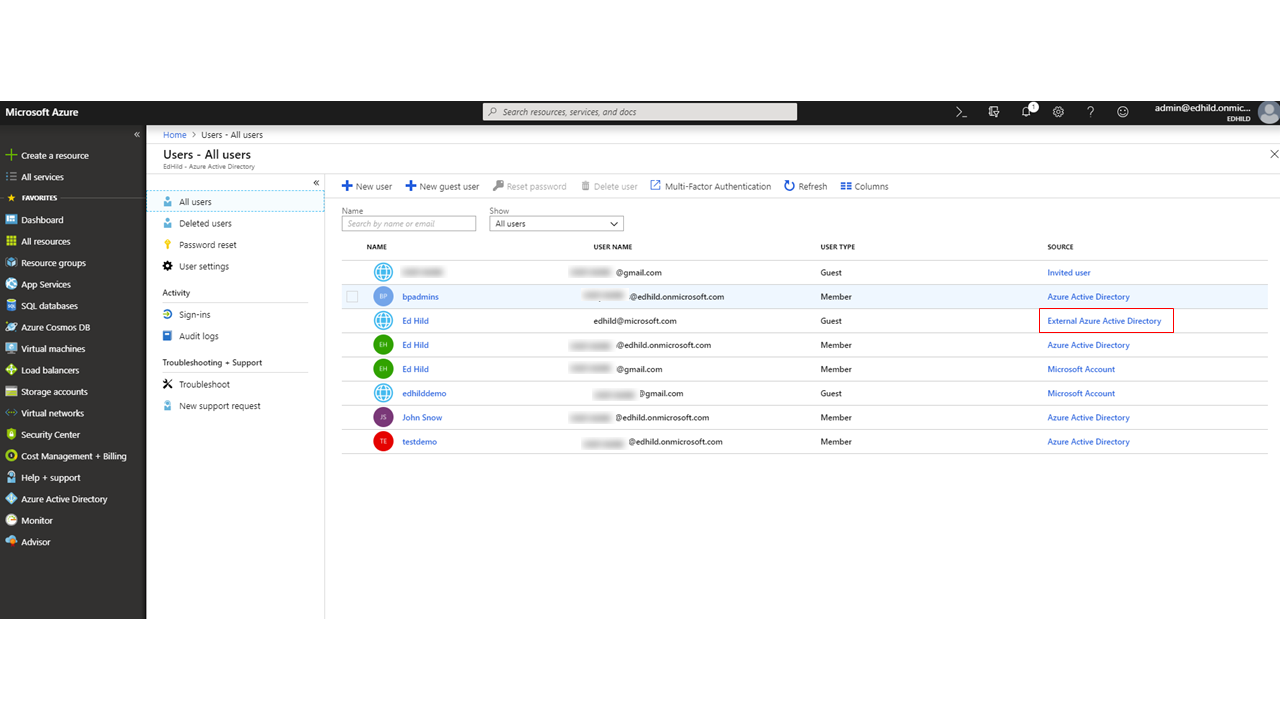
Task: Open the help question mark icon
Action: (1090, 112)
